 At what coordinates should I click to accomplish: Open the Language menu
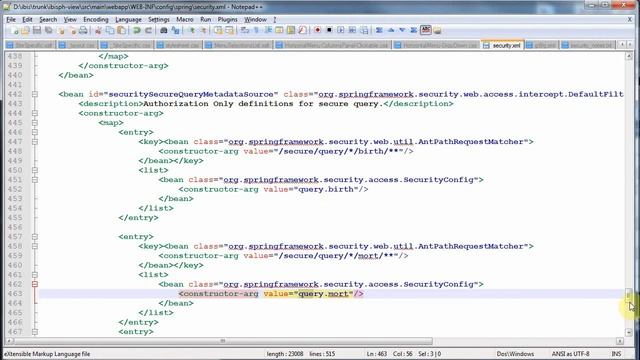[128, 20]
